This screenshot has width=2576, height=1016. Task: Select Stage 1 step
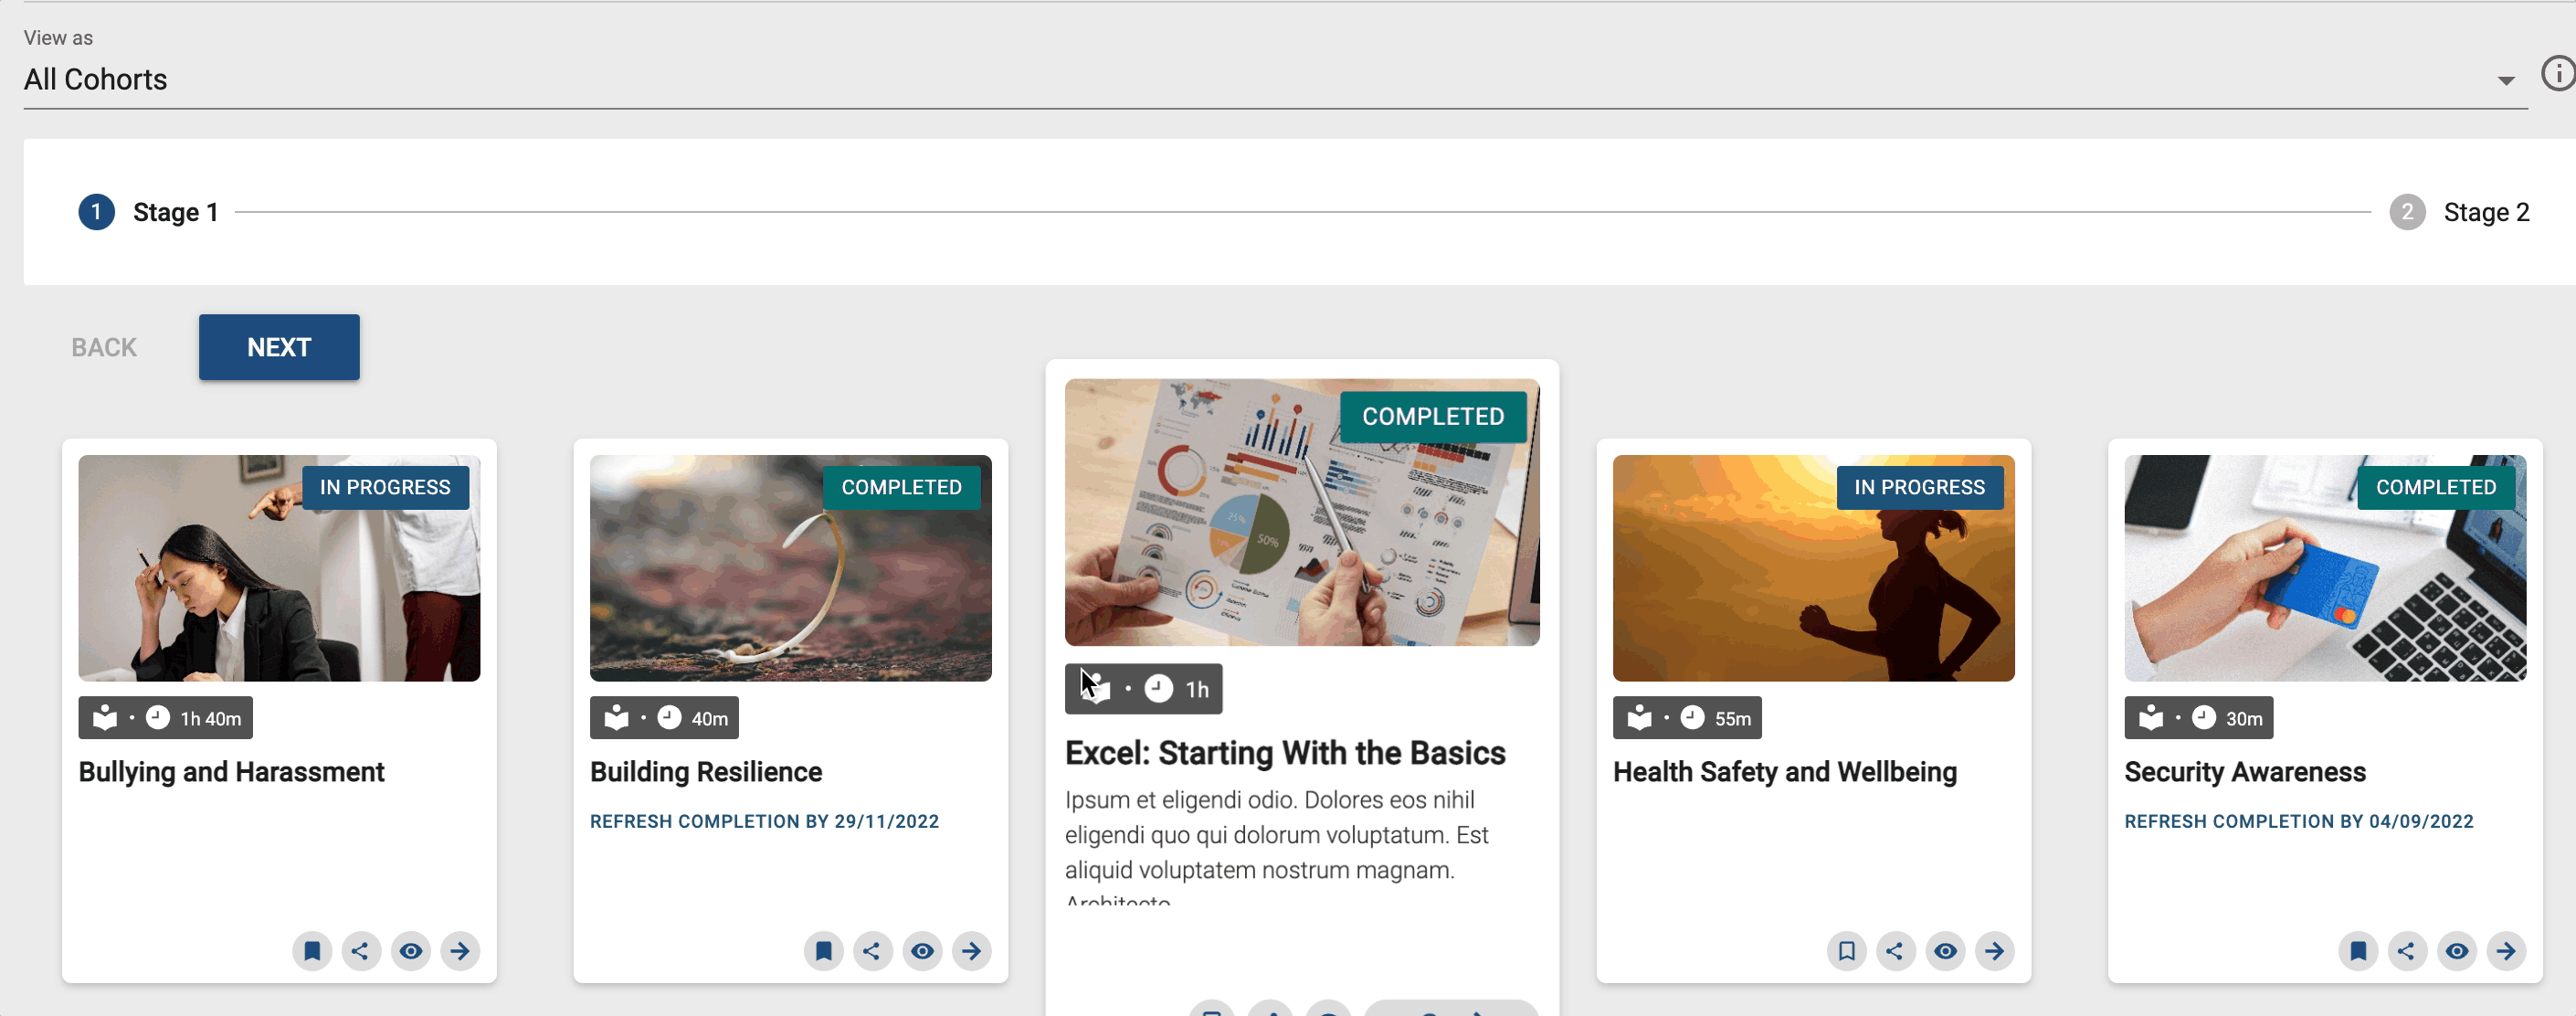(x=149, y=212)
